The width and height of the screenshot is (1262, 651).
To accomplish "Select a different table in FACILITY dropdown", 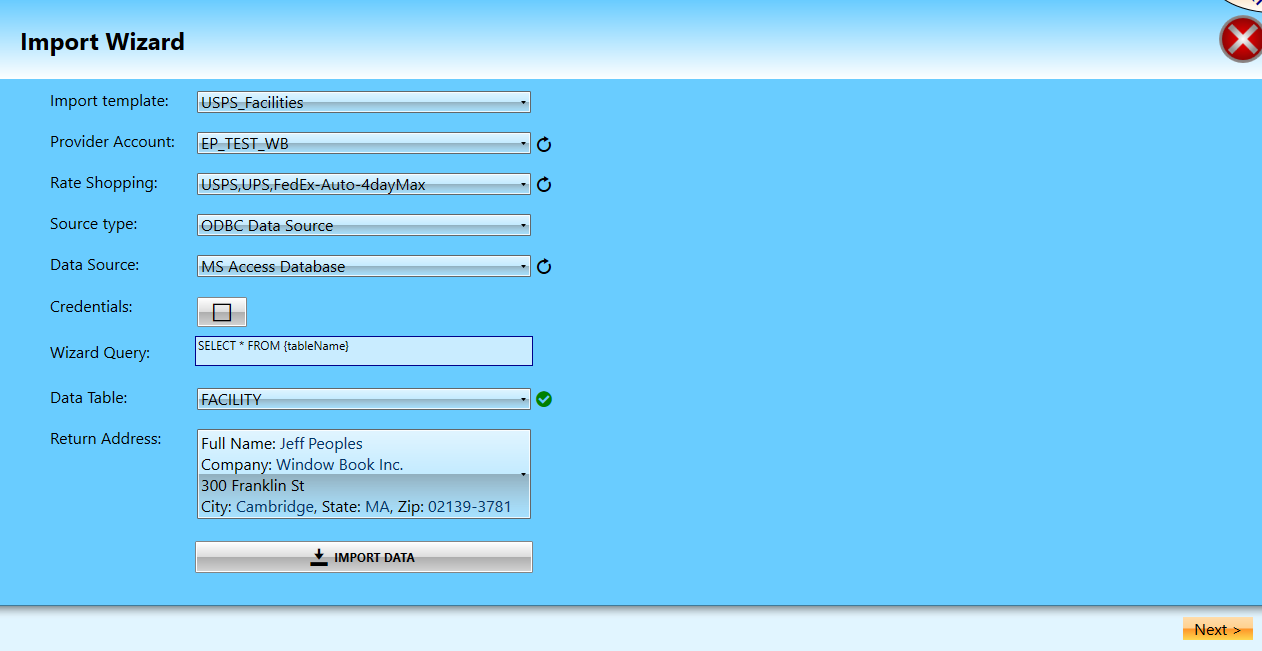I will point(364,399).
